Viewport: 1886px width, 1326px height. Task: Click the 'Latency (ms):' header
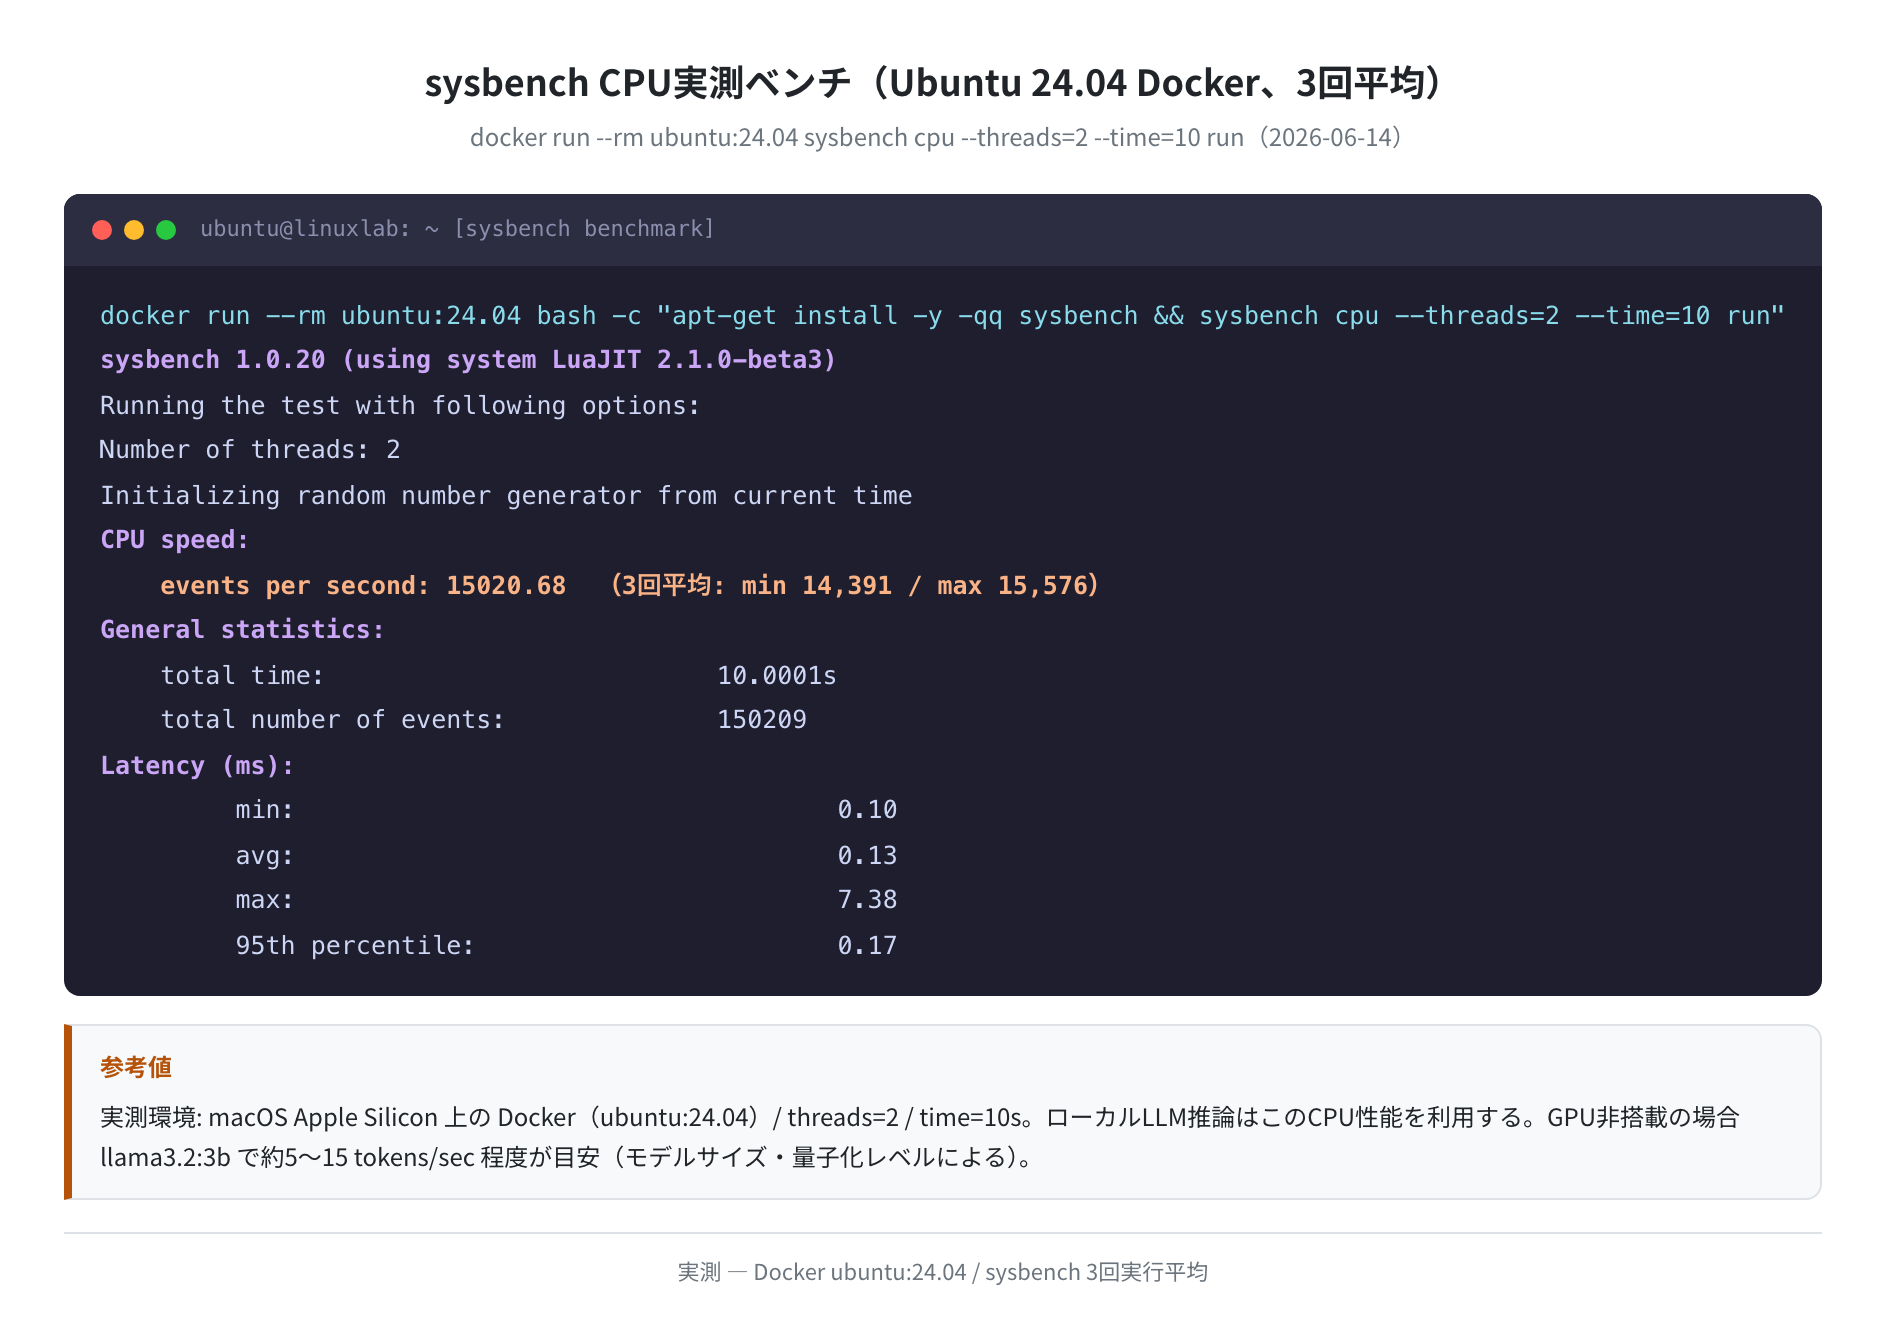click(x=197, y=766)
